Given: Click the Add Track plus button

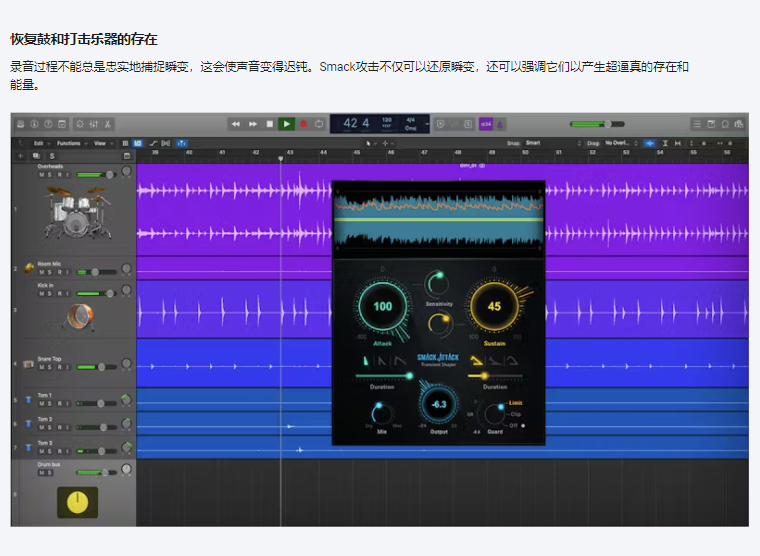Looking at the screenshot, I should [x=20, y=156].
